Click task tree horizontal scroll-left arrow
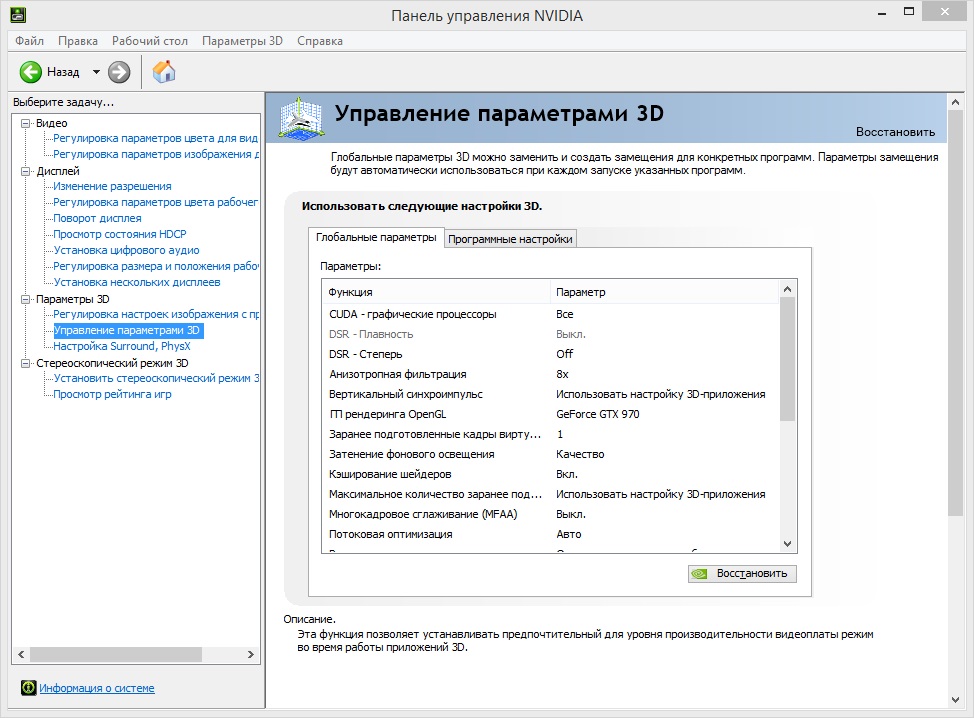Image resolution: width=974 pixels, height=718 pixels. tap(21, 655)
